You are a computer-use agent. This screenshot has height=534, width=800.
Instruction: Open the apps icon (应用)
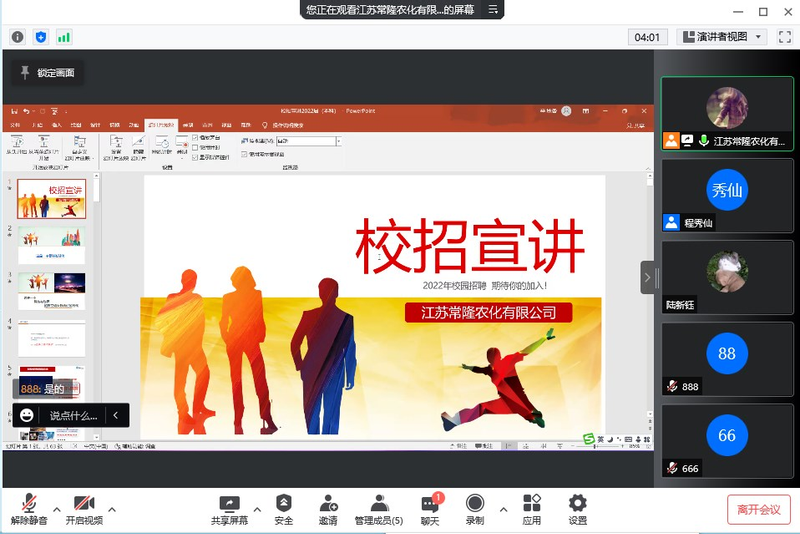tap(532, 503)
